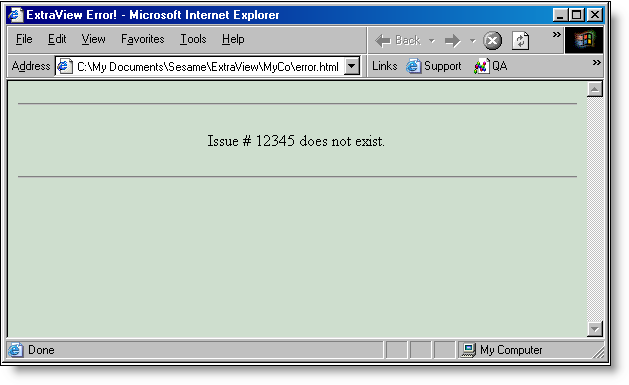Viewport: 629px width, 385px height.
Task: Click the Forward arrow button
Action: click(453, 41)
